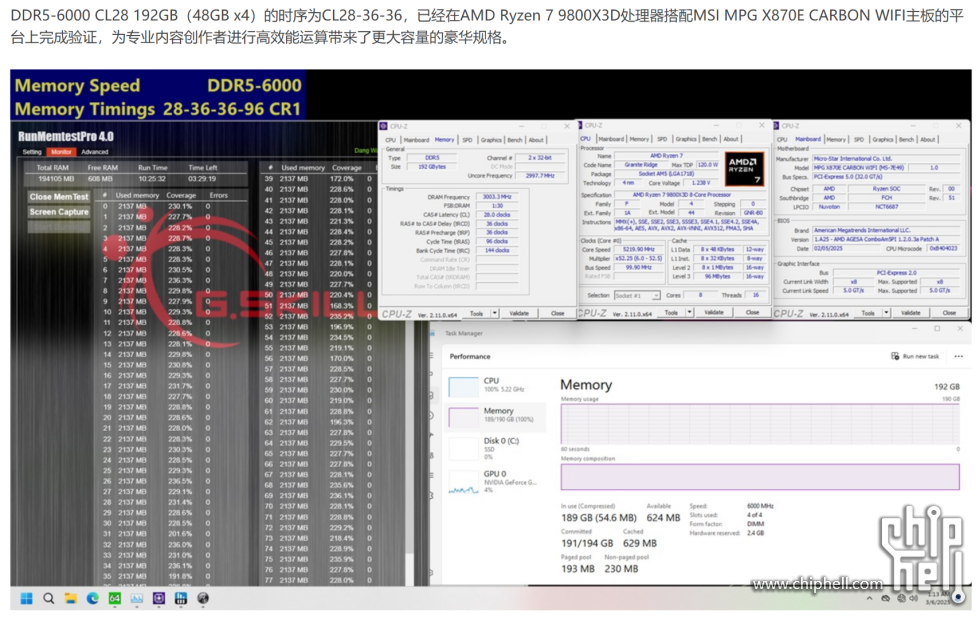Click the taskbar clock and date

click(938, 598)
